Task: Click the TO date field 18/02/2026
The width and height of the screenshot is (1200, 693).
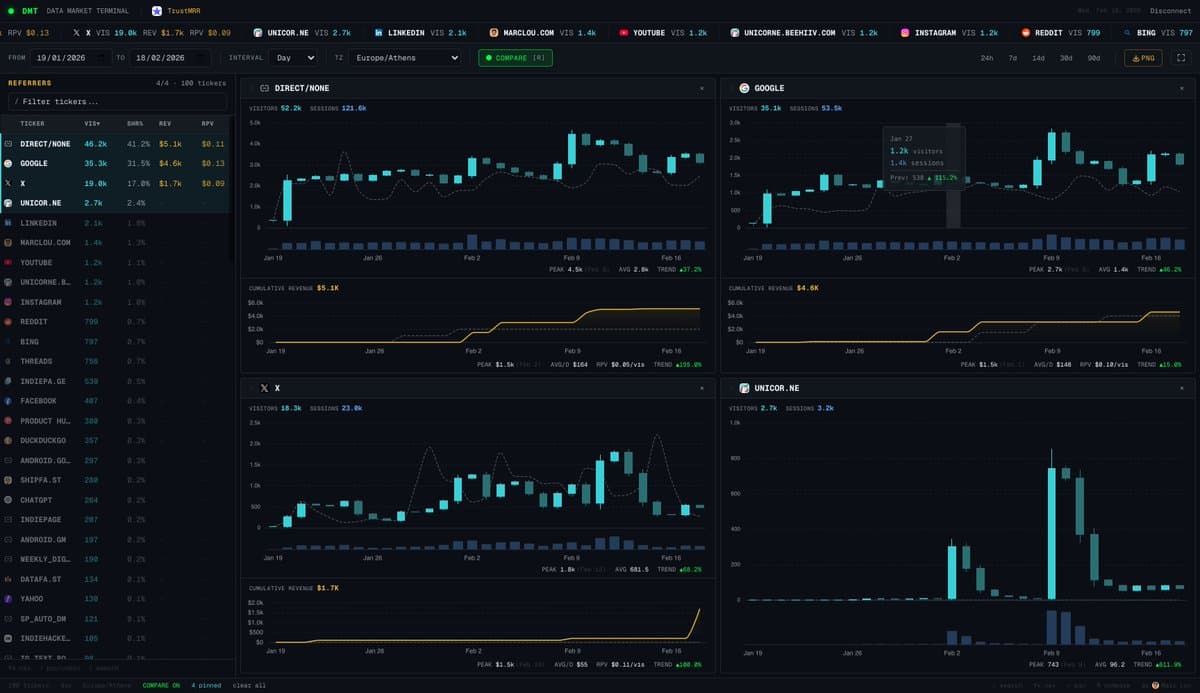Action: [170, 58]
